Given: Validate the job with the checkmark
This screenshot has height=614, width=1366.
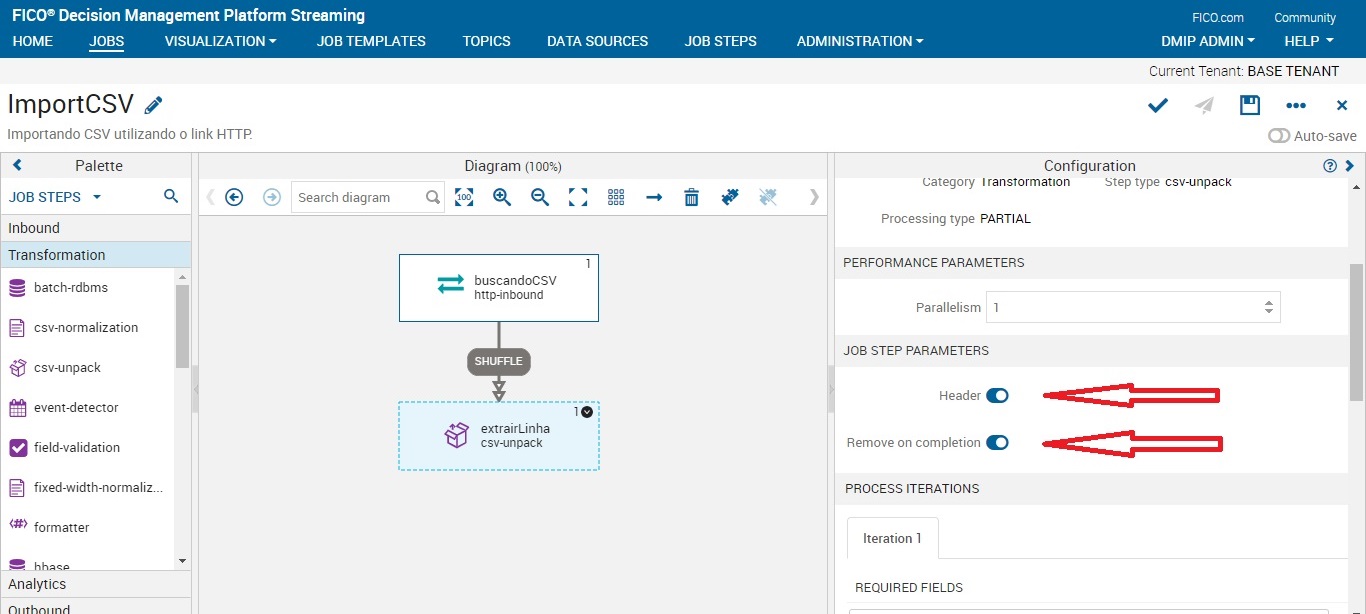Looking at the screenshot, I should tap(1157, 104).
